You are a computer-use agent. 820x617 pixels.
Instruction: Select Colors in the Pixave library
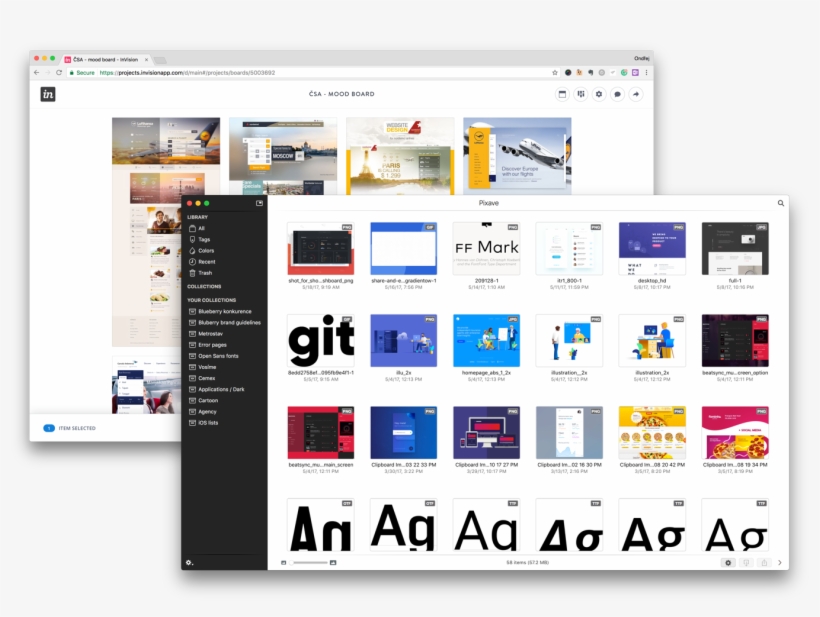click(206, 251)
